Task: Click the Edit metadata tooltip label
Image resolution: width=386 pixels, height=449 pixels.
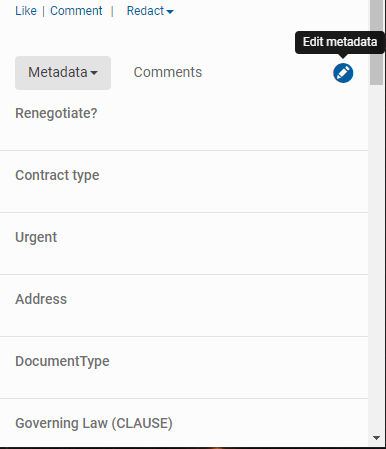Action: click(x=340, y=42)
